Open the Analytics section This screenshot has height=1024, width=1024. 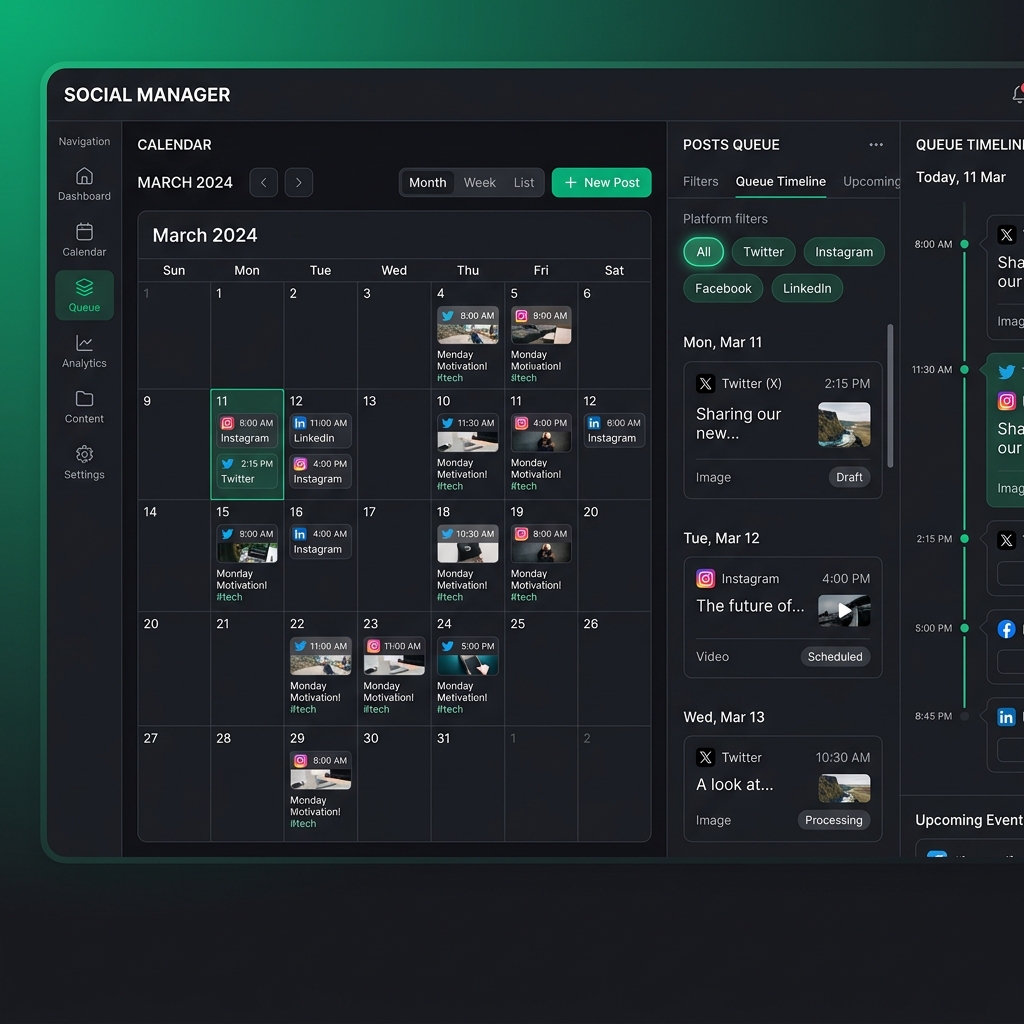click(x=84, y=351)
